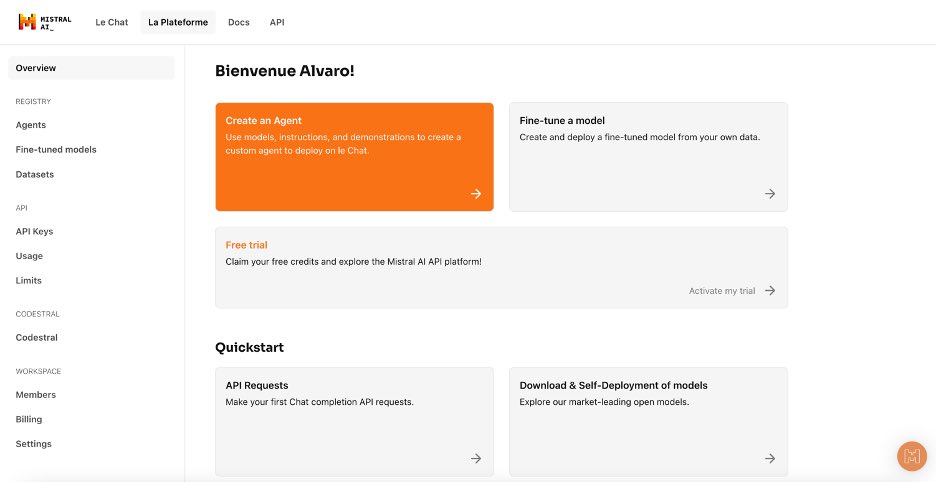Click the WORKSPACE section label
The image size is (936, 482).
(38, 371)
